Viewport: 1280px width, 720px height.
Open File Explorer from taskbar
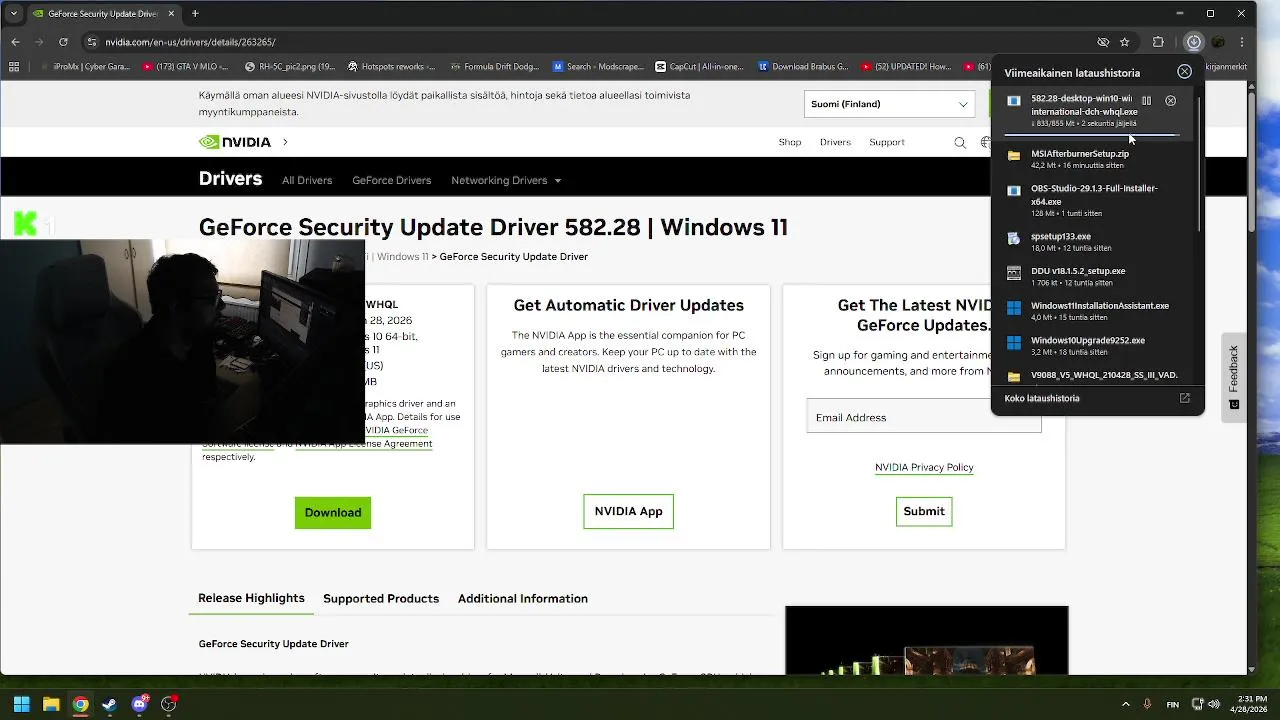point(51,704)
